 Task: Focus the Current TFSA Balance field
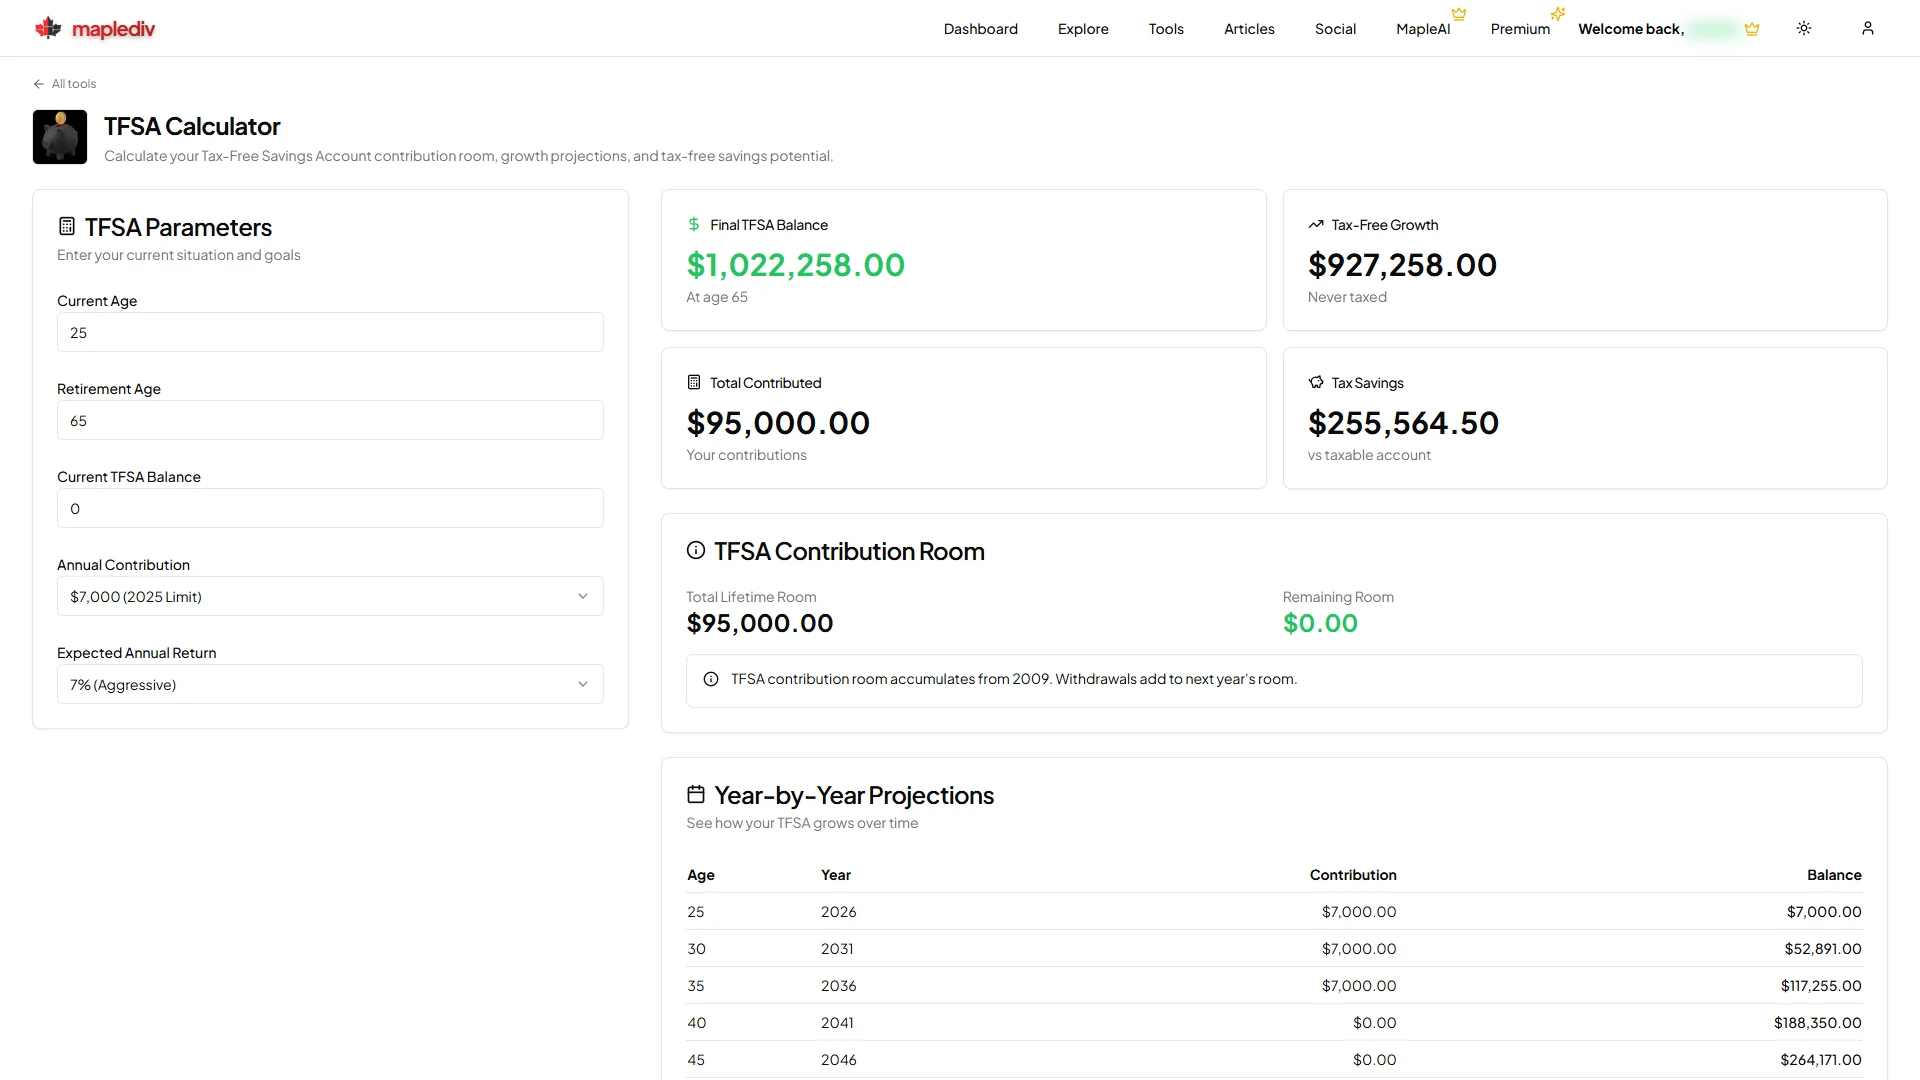tap(330, 508)
